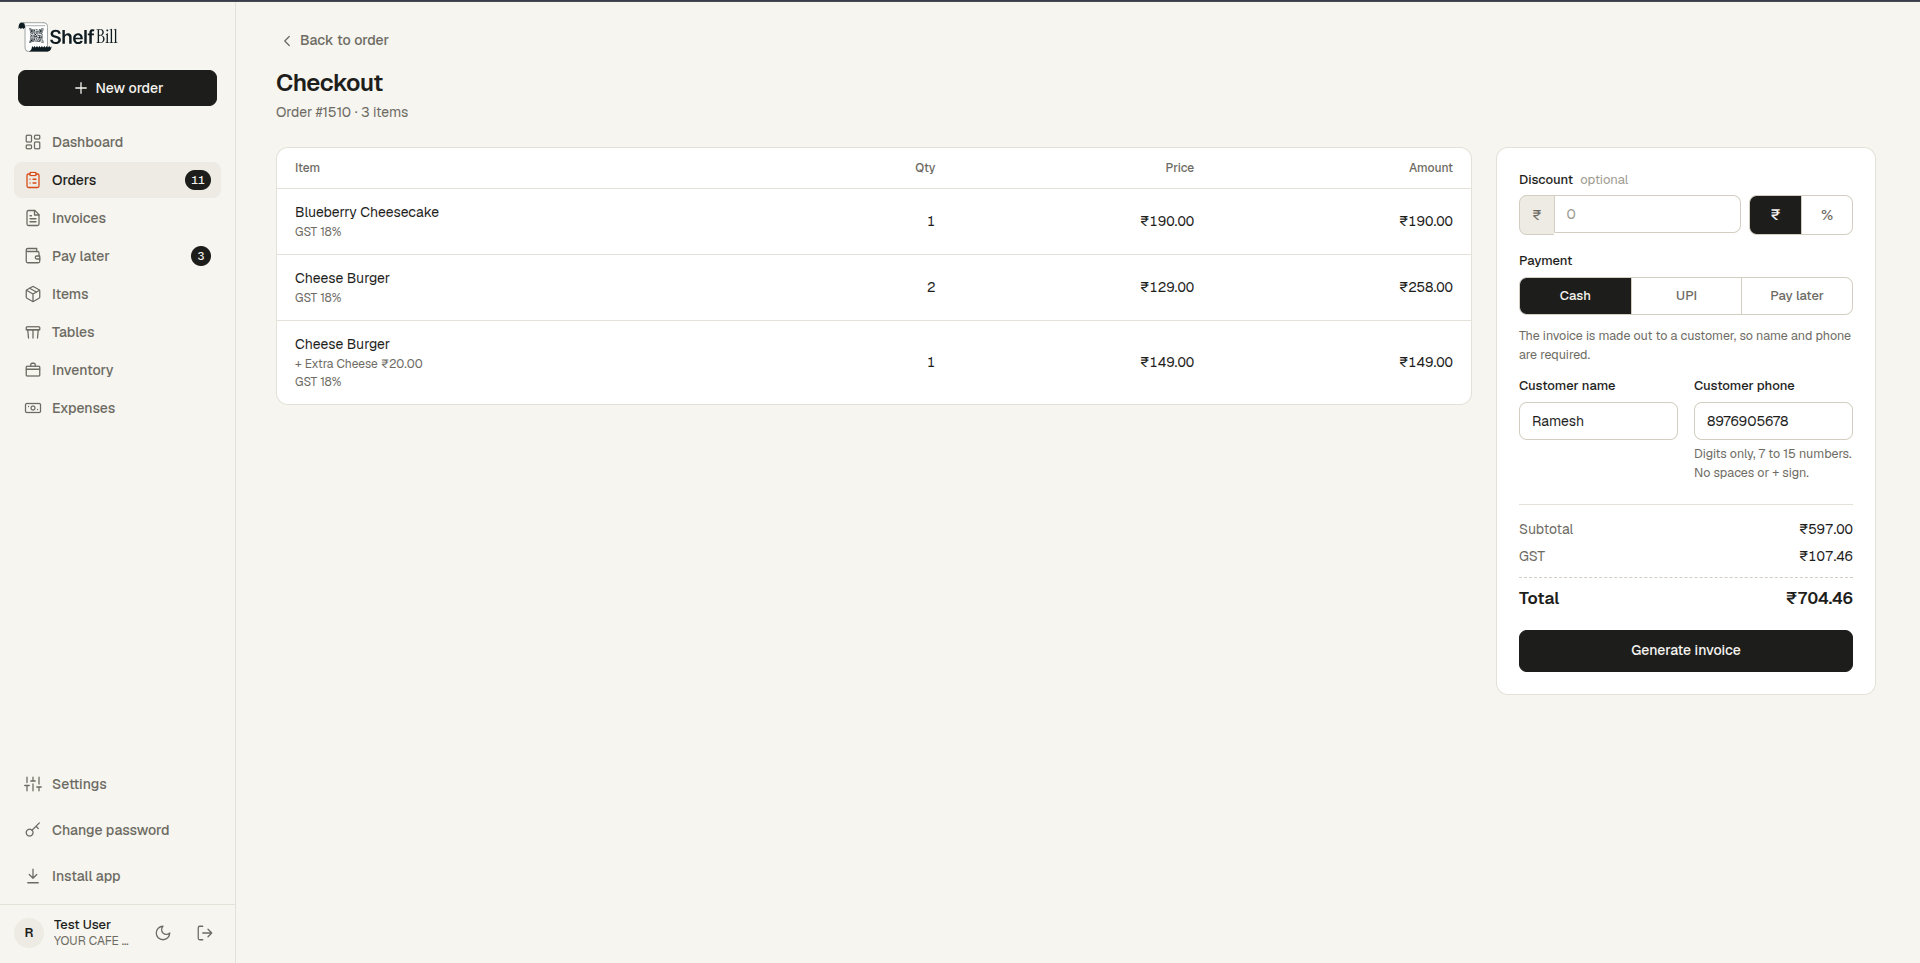Click the ₹258.00 amount cell

[x=1426, y=287]
